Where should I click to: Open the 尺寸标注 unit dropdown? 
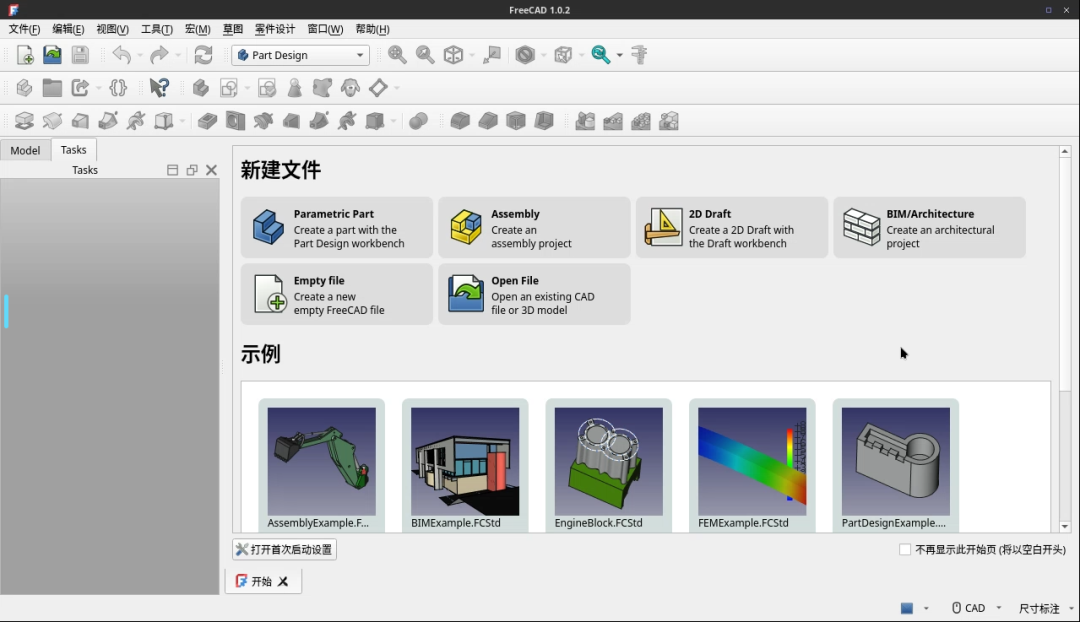1041,607
